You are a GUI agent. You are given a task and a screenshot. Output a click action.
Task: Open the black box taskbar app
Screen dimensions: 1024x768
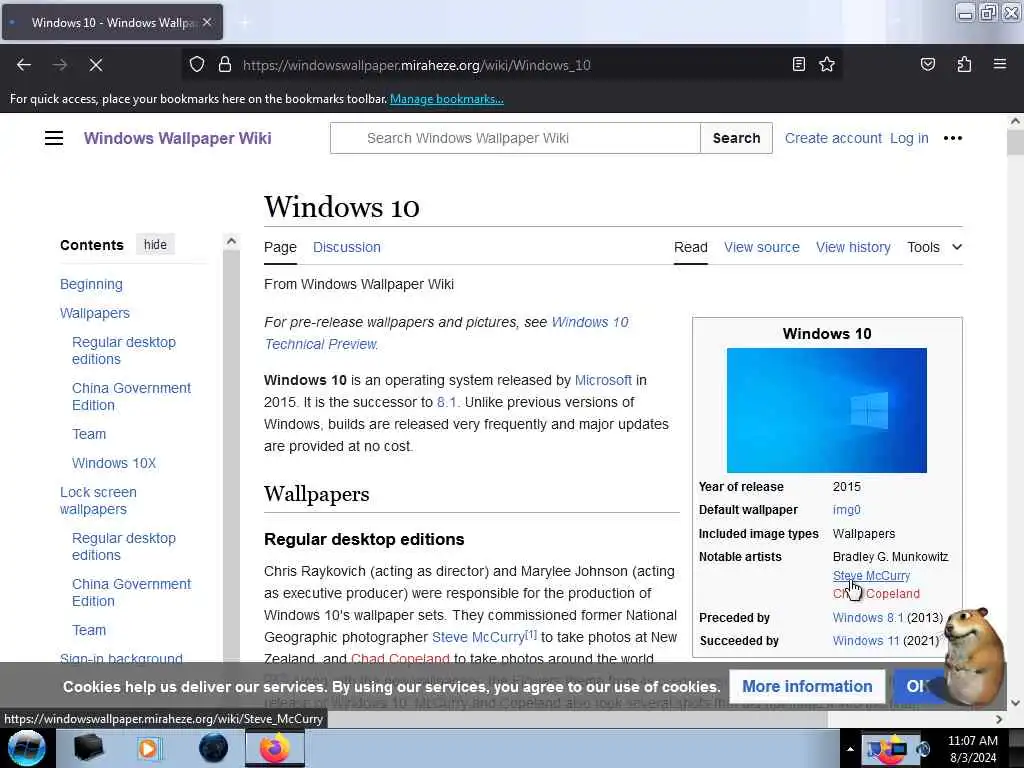pyautogui.click(x=88, y=748)
